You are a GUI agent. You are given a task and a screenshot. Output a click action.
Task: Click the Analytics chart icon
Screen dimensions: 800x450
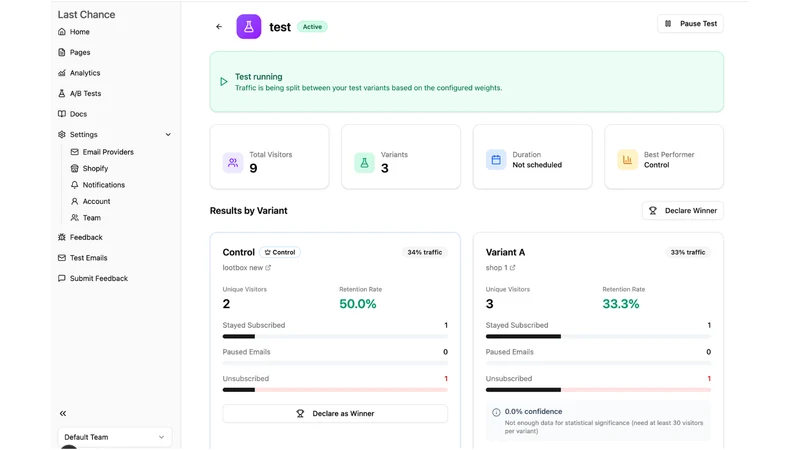[62, 73]
